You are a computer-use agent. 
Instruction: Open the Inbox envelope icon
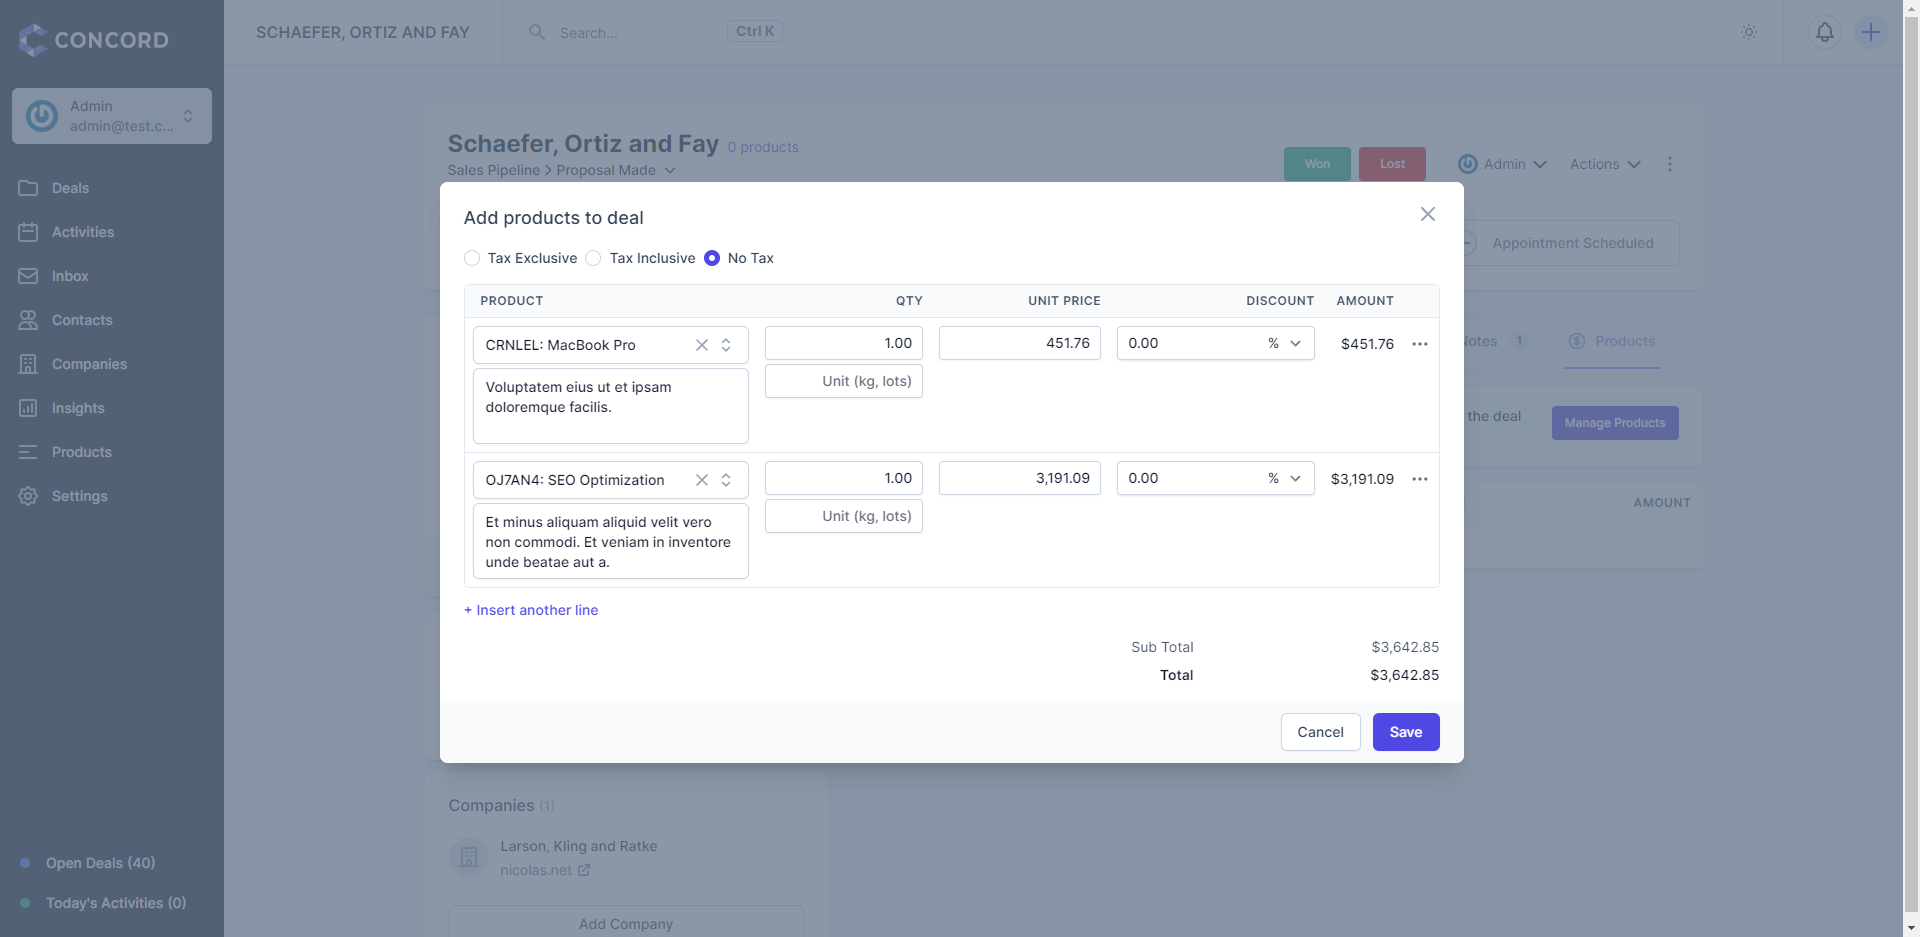point(28,276)
